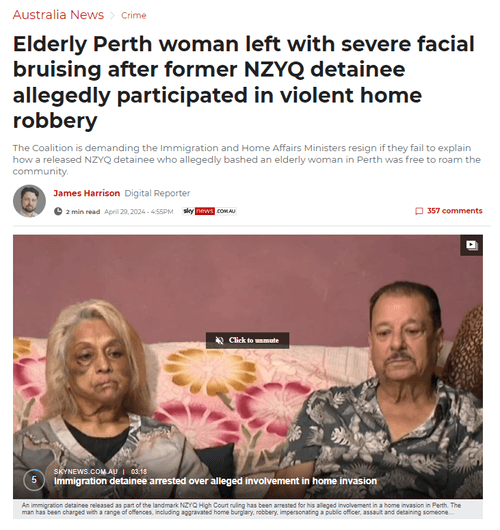Click the SKYNEWS.COM.AU video source label
The width and height of the screenshot is (500, 530).
pos(86,472)
